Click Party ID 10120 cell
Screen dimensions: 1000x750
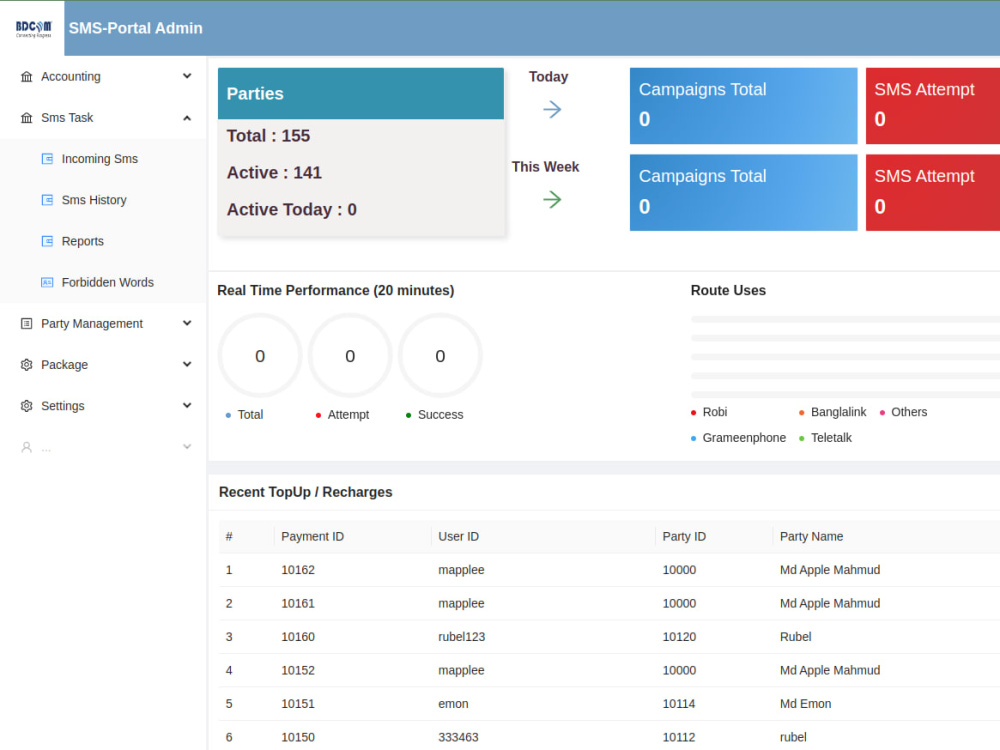click(679, 636)
